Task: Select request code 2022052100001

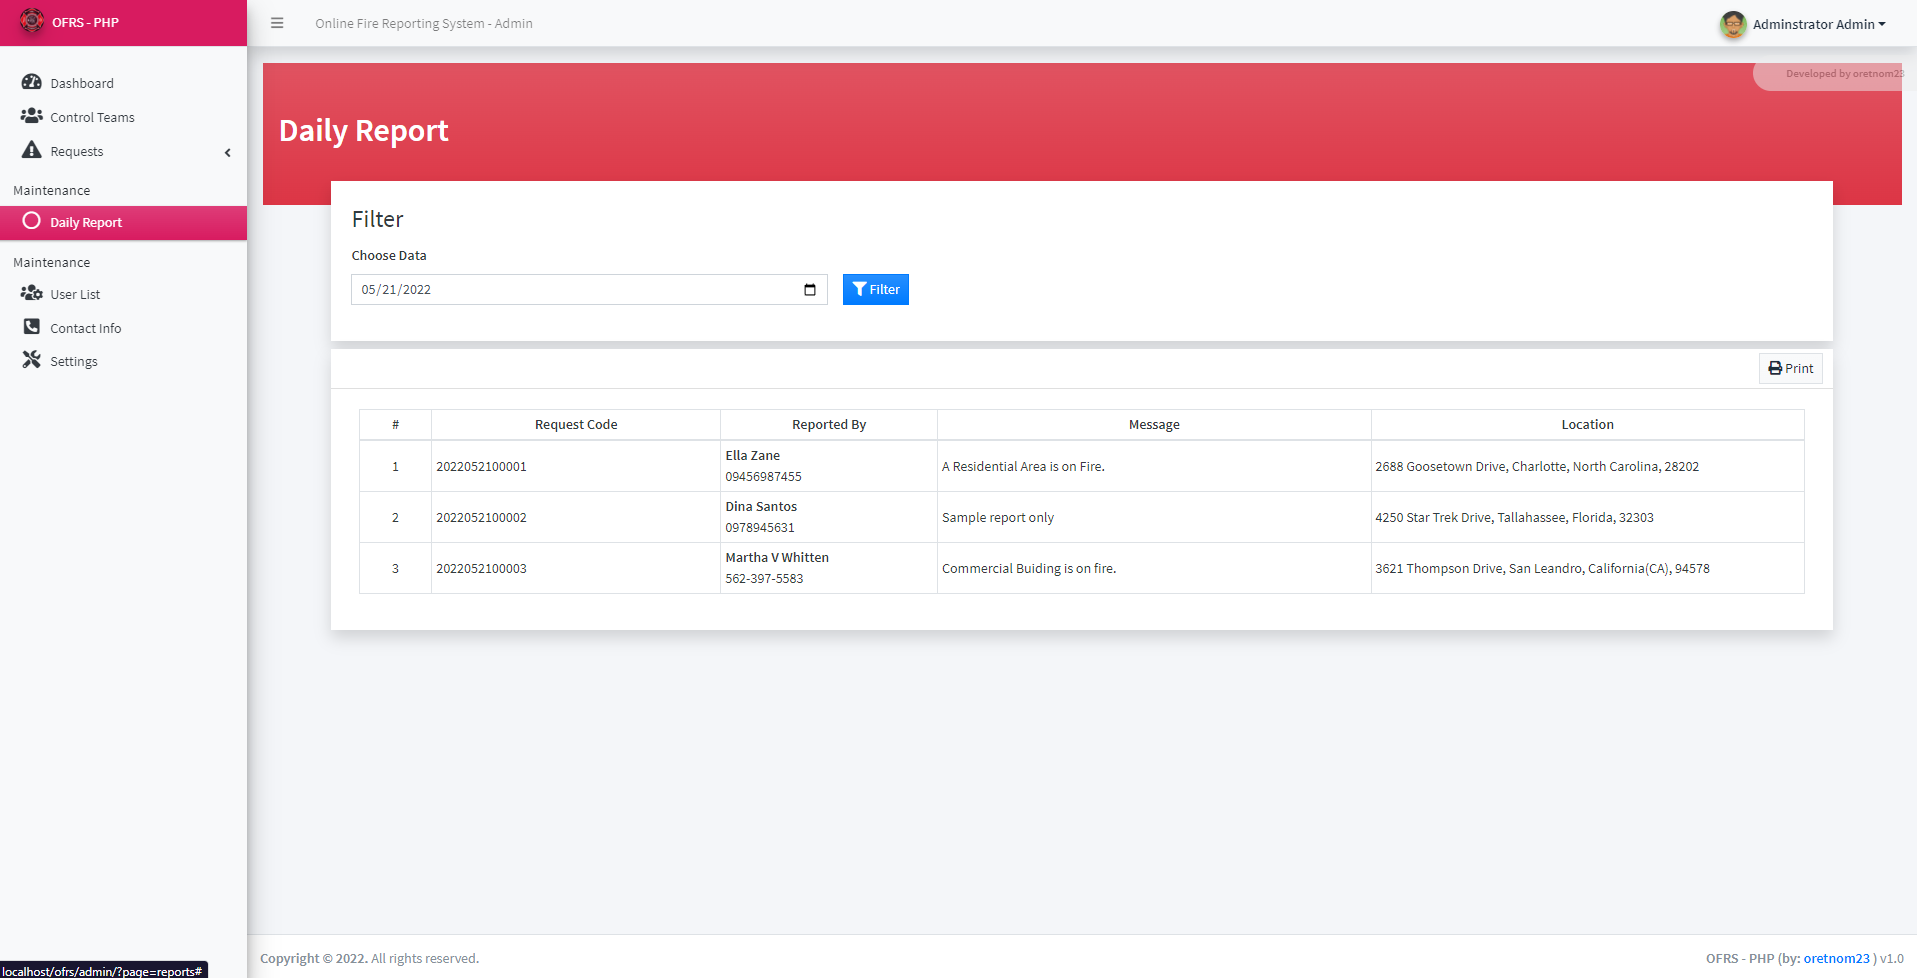Action: click(x=481, y=466)
